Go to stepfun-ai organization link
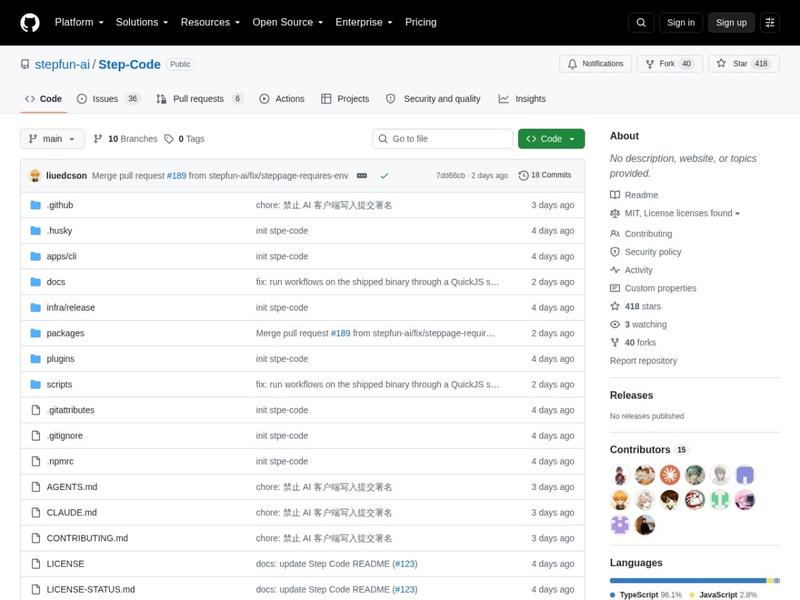 point(62,64)
